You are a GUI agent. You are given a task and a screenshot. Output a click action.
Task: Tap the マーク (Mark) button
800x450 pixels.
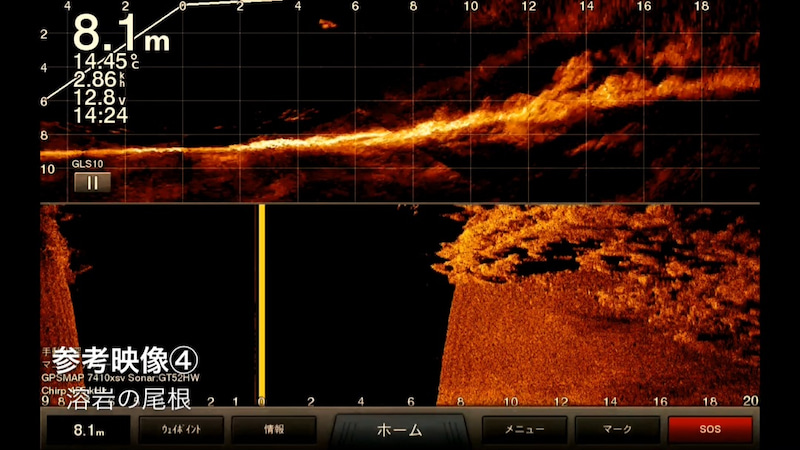(x=617, y=430)
